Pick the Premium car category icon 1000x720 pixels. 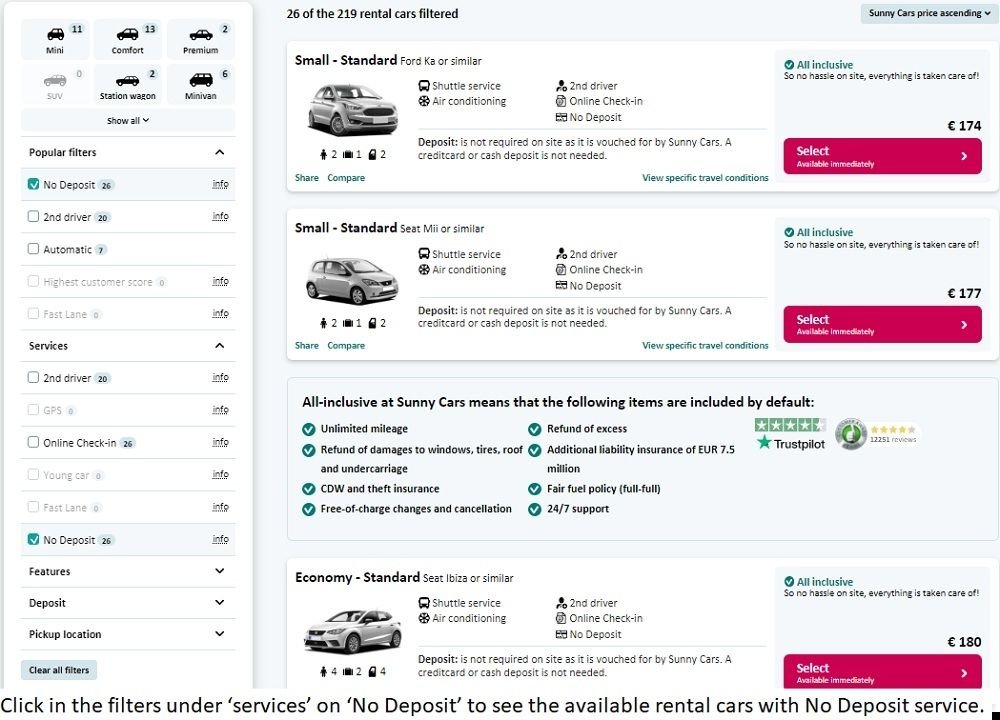point(201,39)
